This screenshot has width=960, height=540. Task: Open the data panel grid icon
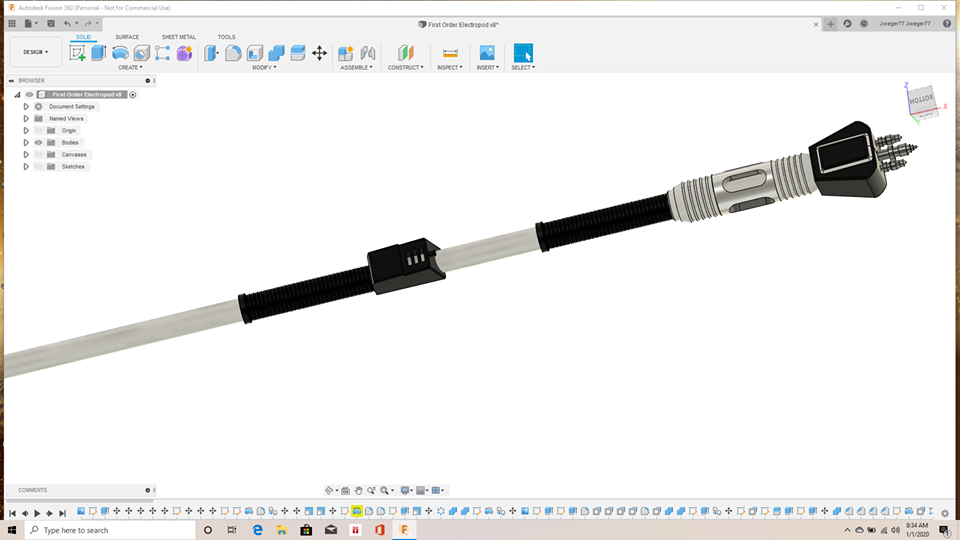point(12,24)
